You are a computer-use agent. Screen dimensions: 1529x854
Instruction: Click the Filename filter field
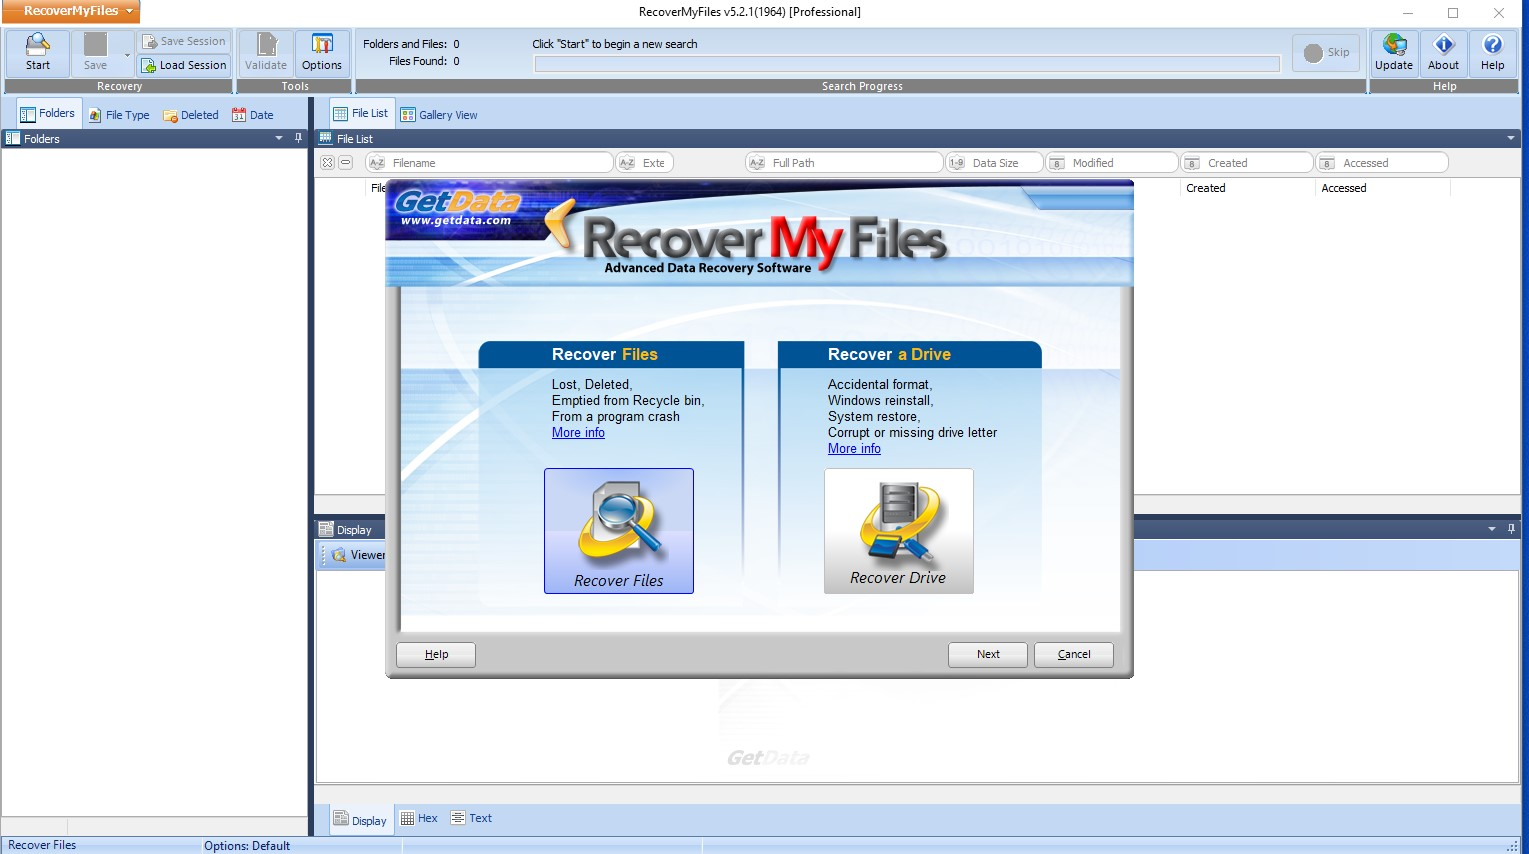489,163
